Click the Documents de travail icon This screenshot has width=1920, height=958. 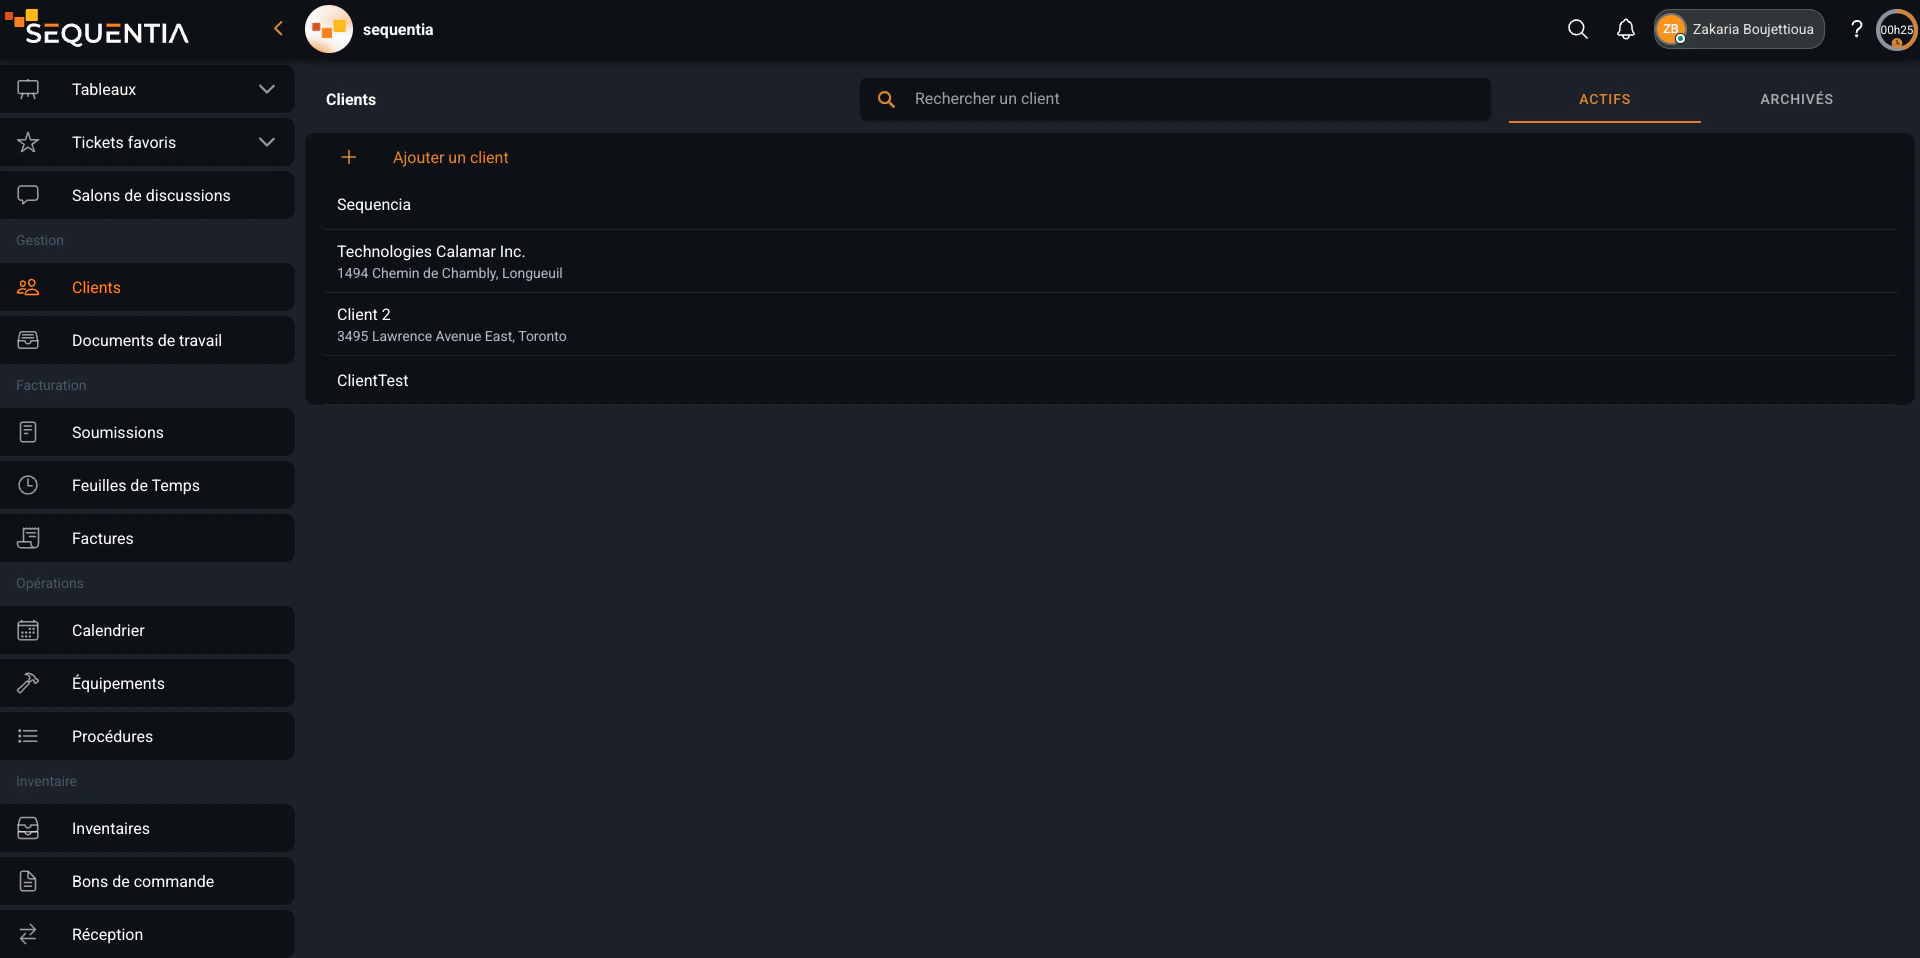28,340
